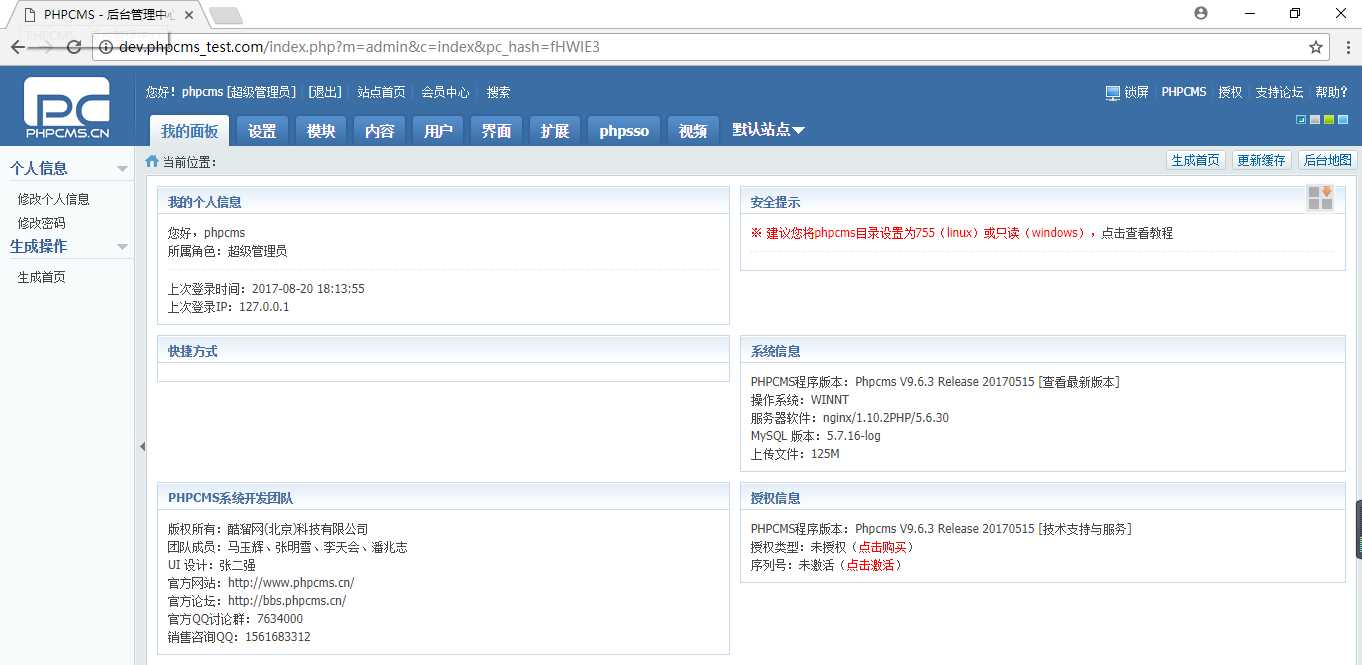Viewport: 1362px width, 665px height.
Task: Select the light blue theme swatch
Action: [x=1343, y=120]
